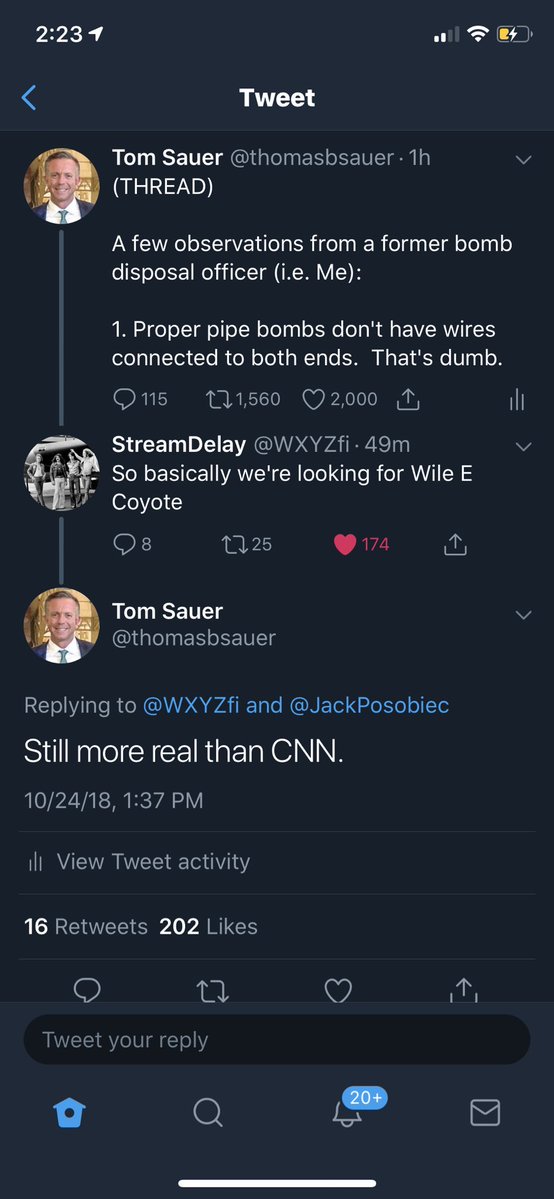The width and height of the screenshot is (554, 1199).
Task: Tap the reply bubble under the main tweet
Action: coord(87,990)
